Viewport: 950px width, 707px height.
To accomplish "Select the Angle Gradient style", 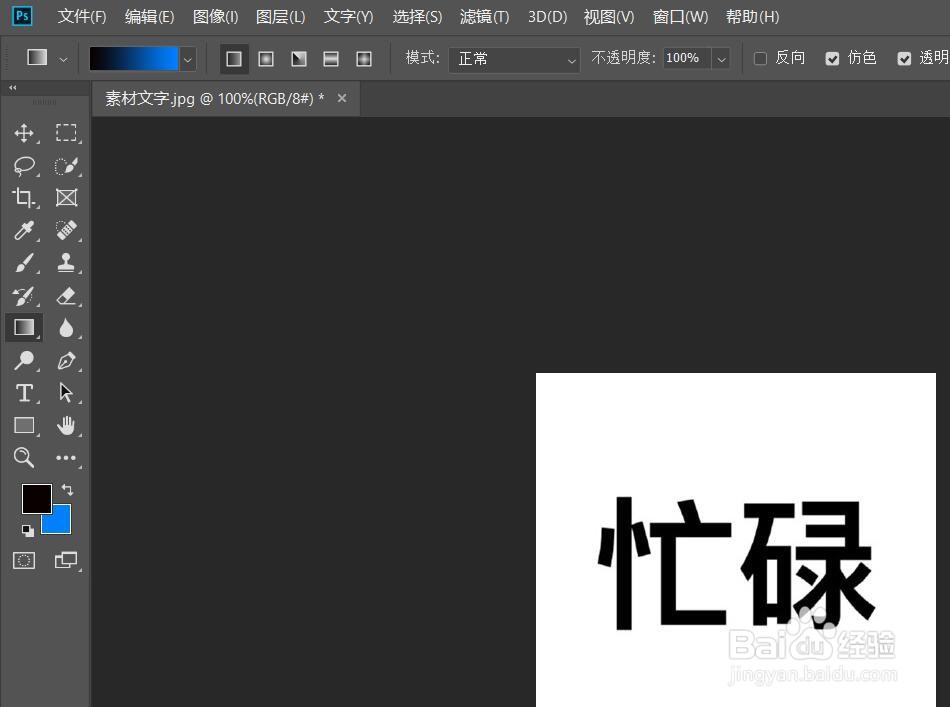I will [298, 58].
